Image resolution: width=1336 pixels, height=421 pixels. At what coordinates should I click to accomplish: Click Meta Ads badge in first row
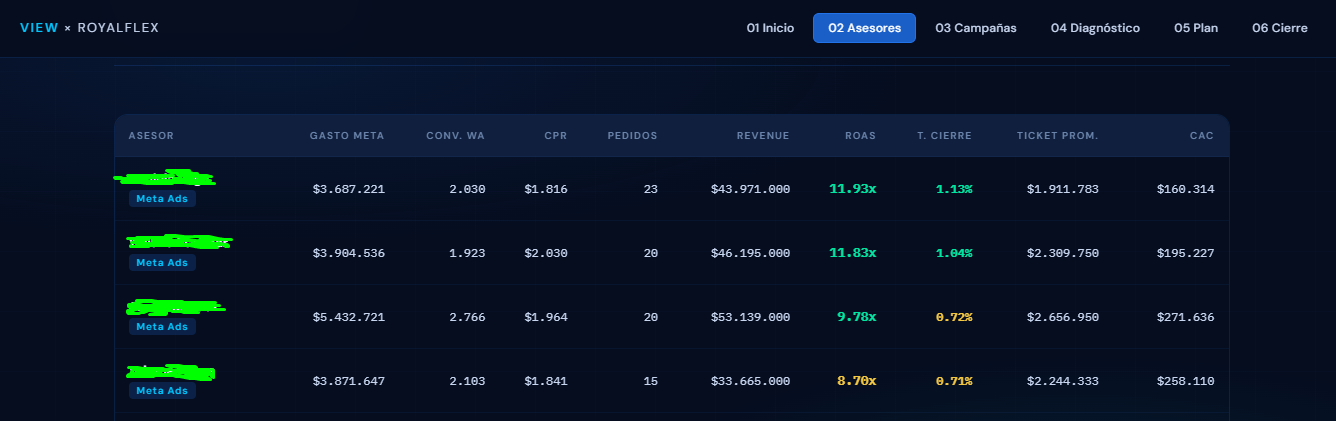[x=162, y=199]
